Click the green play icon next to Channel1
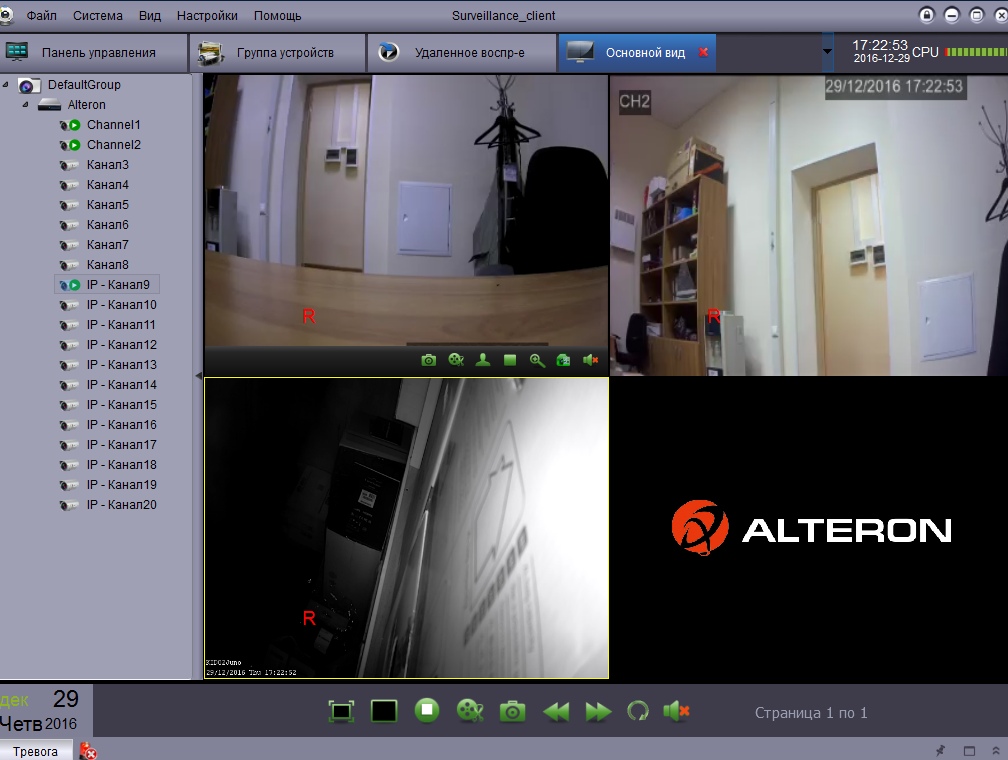Image resolution: width=1008 pixels, height=760 pixels. pyautogui.click(x=75, y=125)
